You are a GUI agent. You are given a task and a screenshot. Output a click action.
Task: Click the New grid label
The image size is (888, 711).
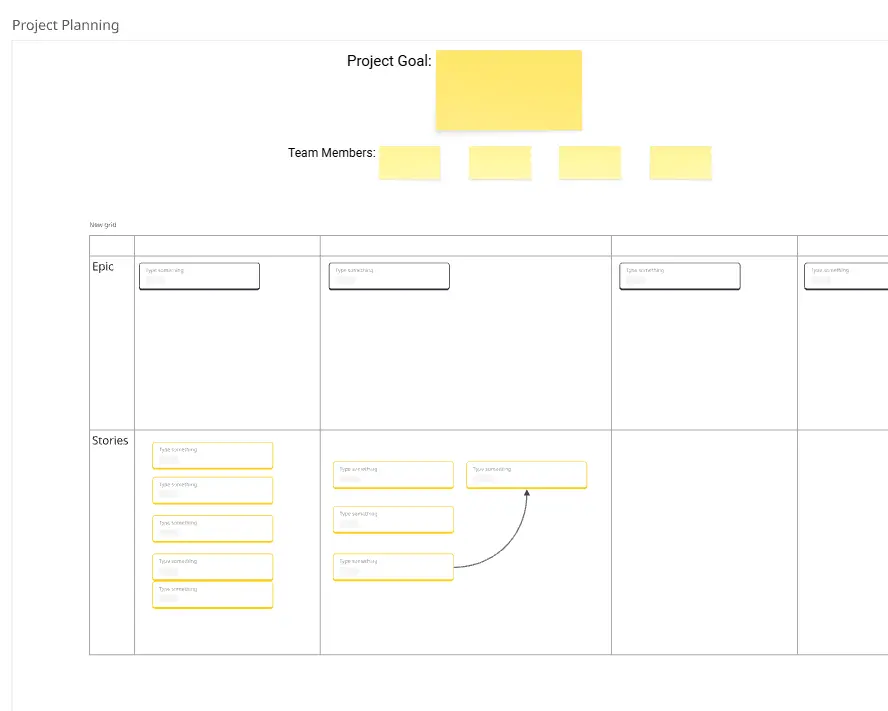101,224
